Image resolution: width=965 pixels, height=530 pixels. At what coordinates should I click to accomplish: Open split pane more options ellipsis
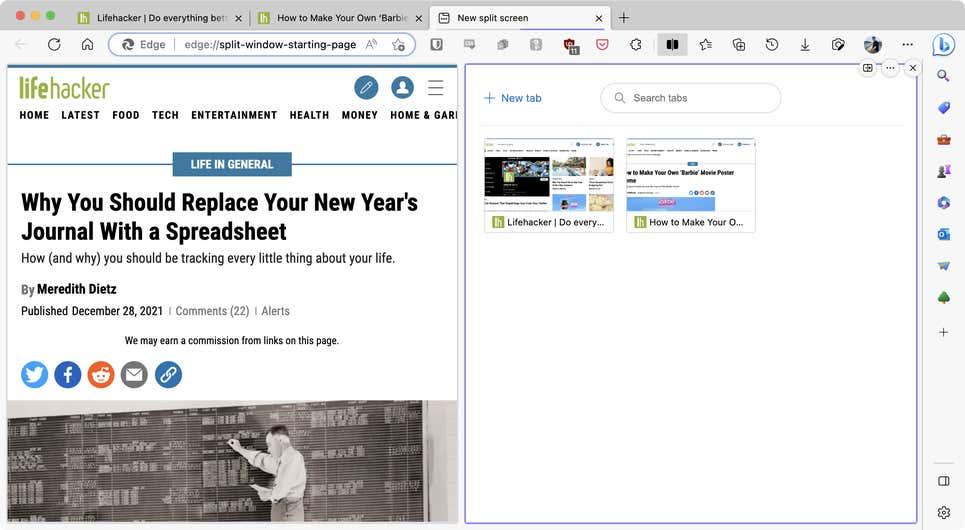click(890, 68)
